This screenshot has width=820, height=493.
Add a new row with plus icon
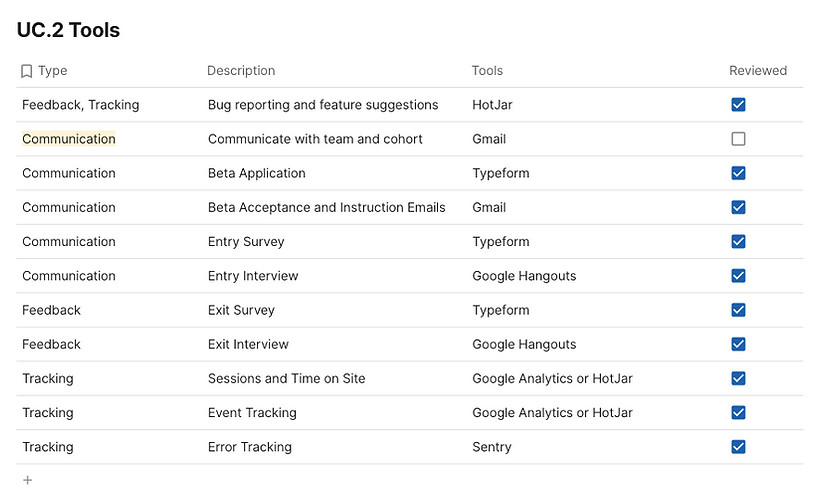coord(27,480)
